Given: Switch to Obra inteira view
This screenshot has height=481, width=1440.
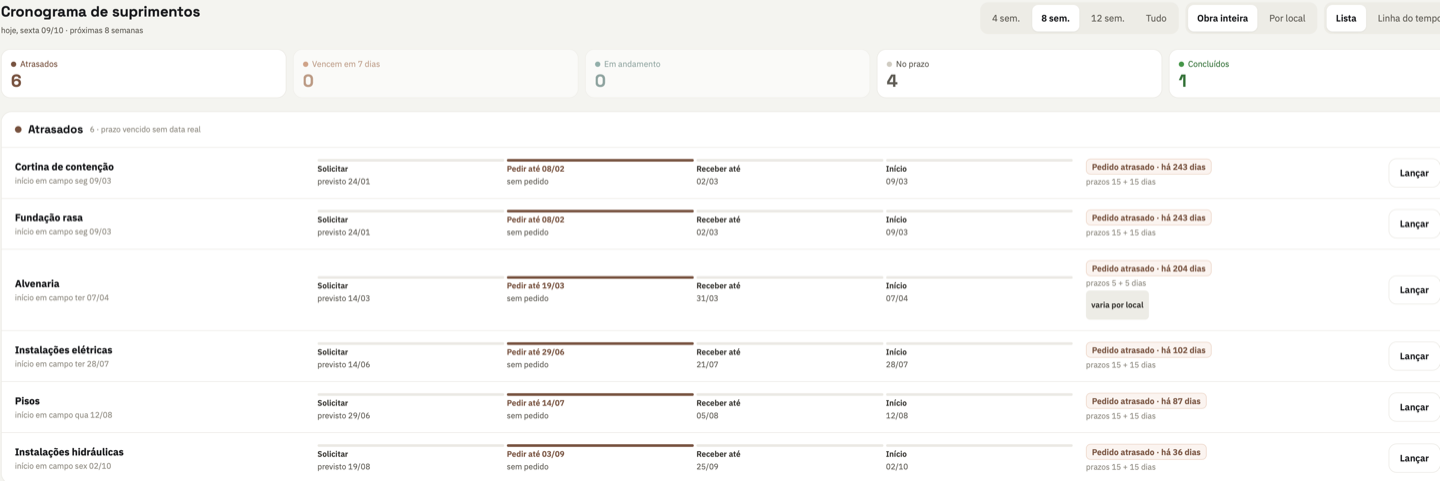Looking at the screenshot, I should click(x=1222, y=18).
